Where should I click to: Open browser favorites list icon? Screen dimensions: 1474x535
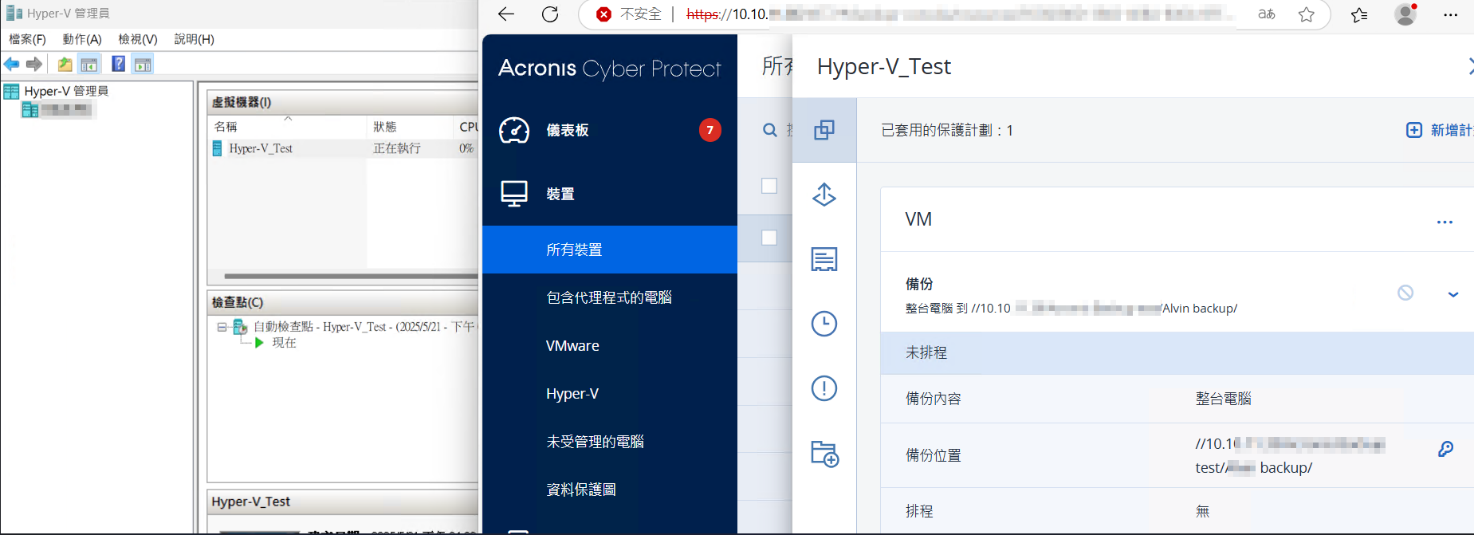pos(1358,14)
